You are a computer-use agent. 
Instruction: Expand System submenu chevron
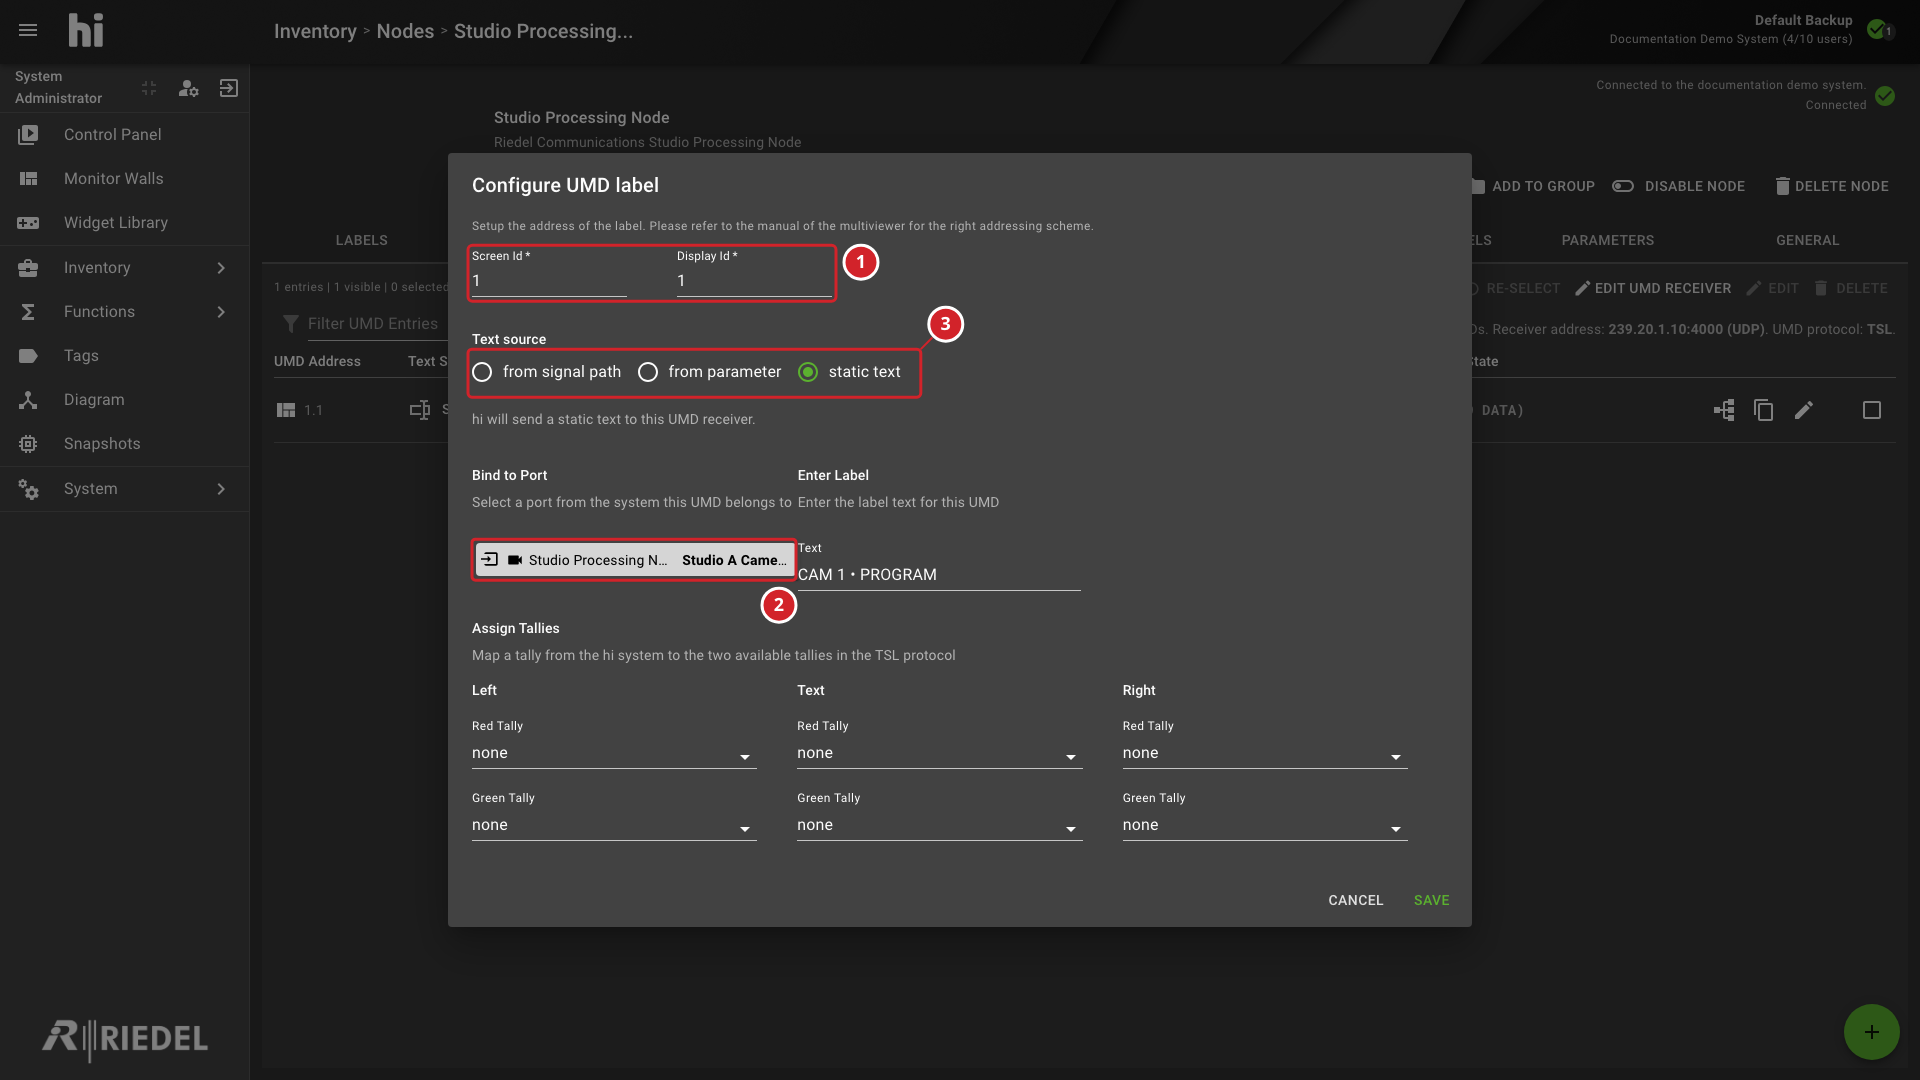[221, 488]
